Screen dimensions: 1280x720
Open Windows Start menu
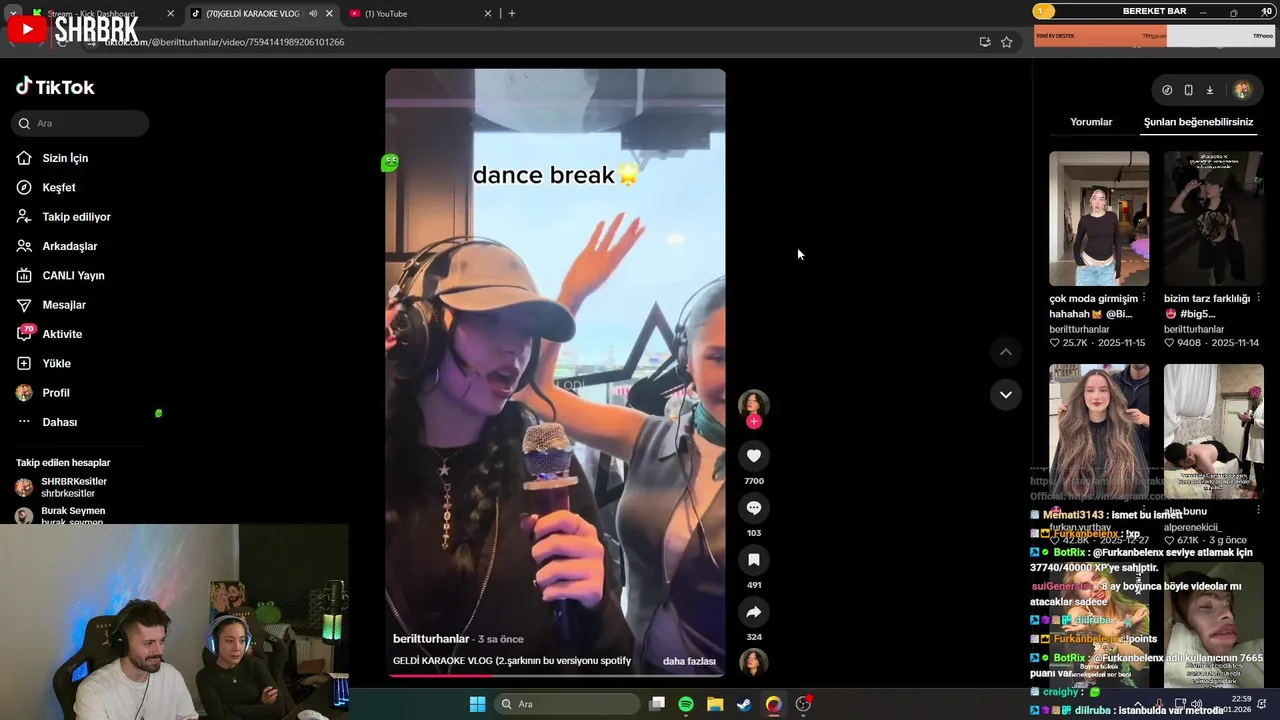(x=477, y=704)
